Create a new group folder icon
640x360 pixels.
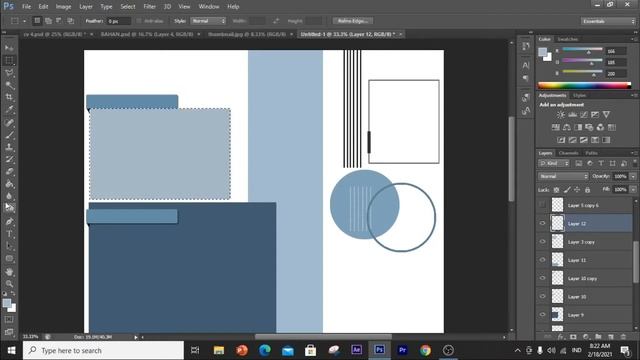[x=598, y=337]
